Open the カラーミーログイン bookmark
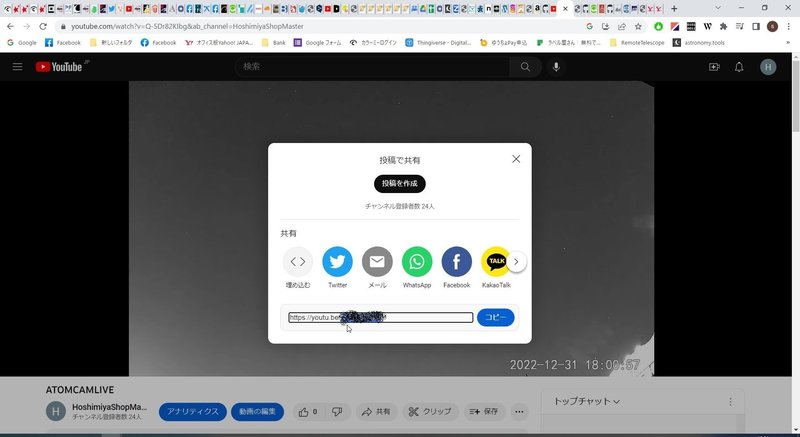The width and height of the screenshot is (800, 437). pos(372,43)
